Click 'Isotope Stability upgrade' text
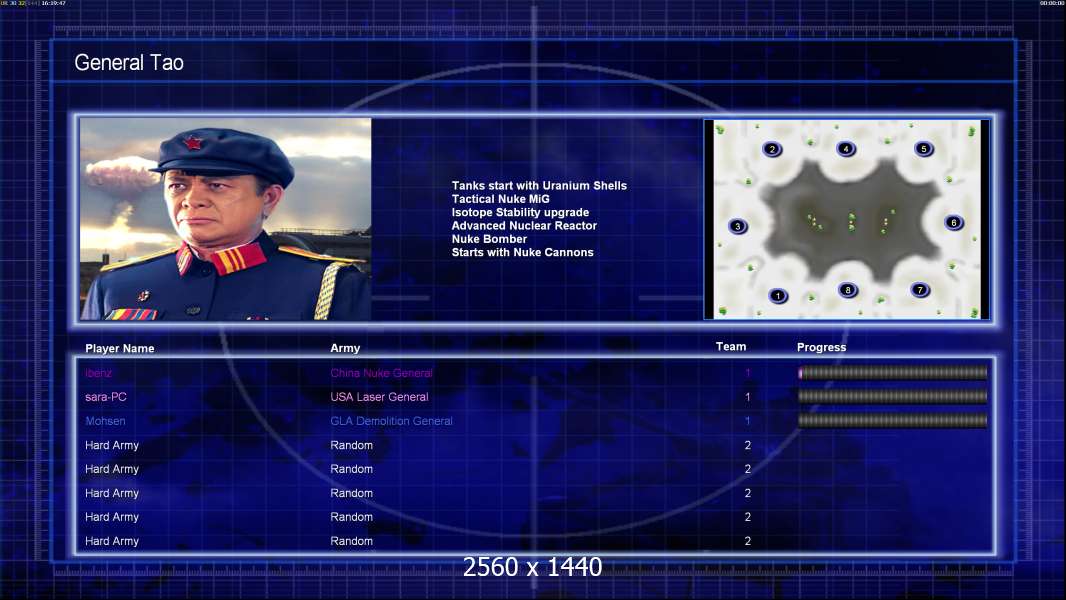 tap(520, 212)
